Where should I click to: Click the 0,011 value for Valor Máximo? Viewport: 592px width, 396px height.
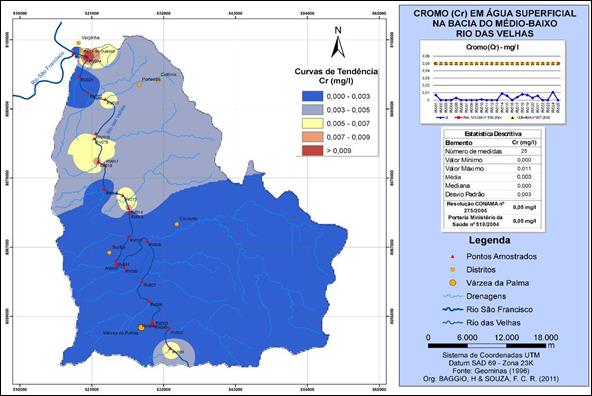[524, 168]
